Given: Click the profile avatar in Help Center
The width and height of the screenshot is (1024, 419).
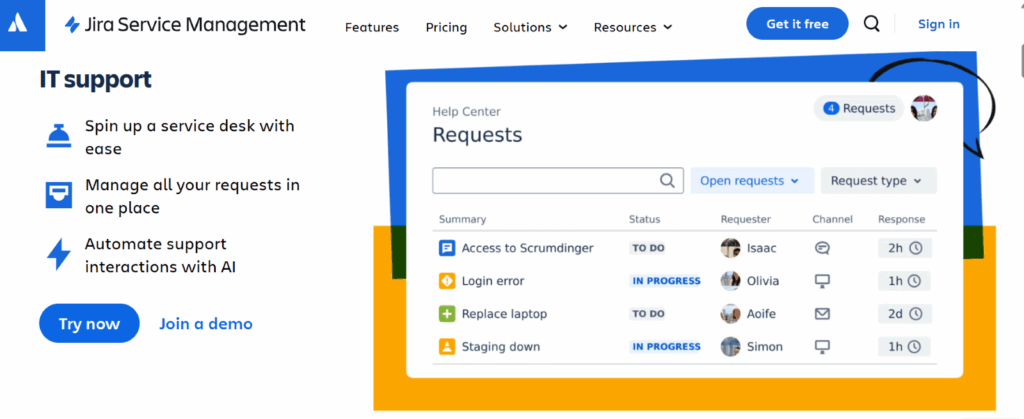Looking at the screenshot, I should [x=924, y=108].
